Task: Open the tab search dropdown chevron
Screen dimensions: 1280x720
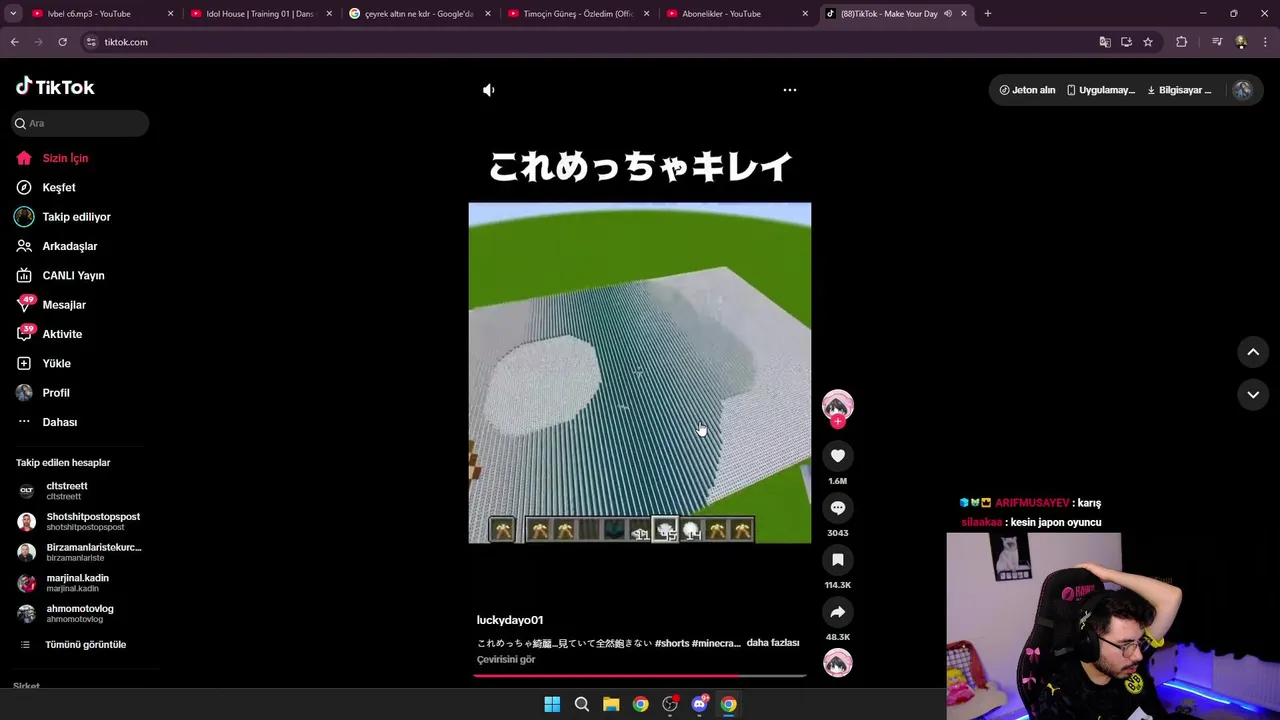Action: [x=13, y=14]
